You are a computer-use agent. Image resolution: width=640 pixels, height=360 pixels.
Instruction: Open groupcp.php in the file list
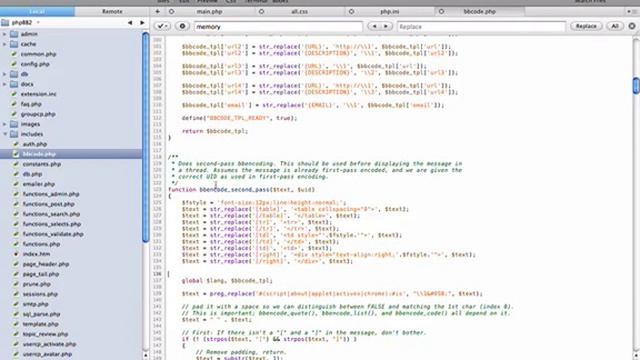coord(38,114)
